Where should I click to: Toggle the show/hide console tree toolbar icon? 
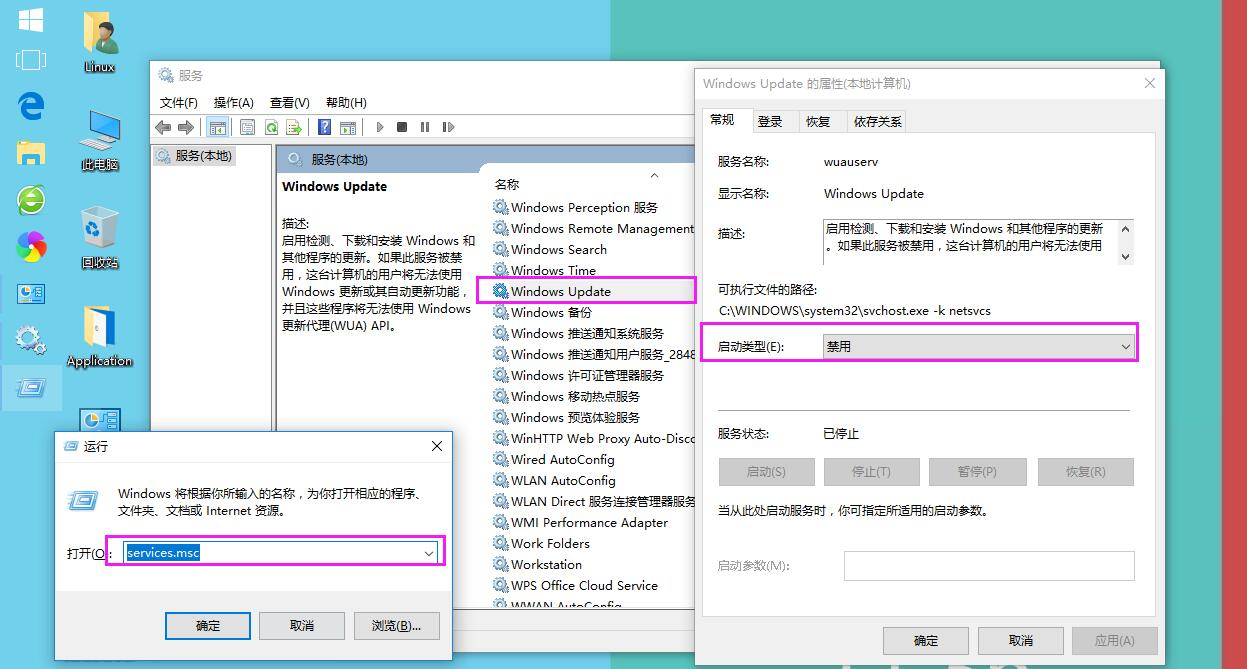pyautogui.click(x=217, y=127)
